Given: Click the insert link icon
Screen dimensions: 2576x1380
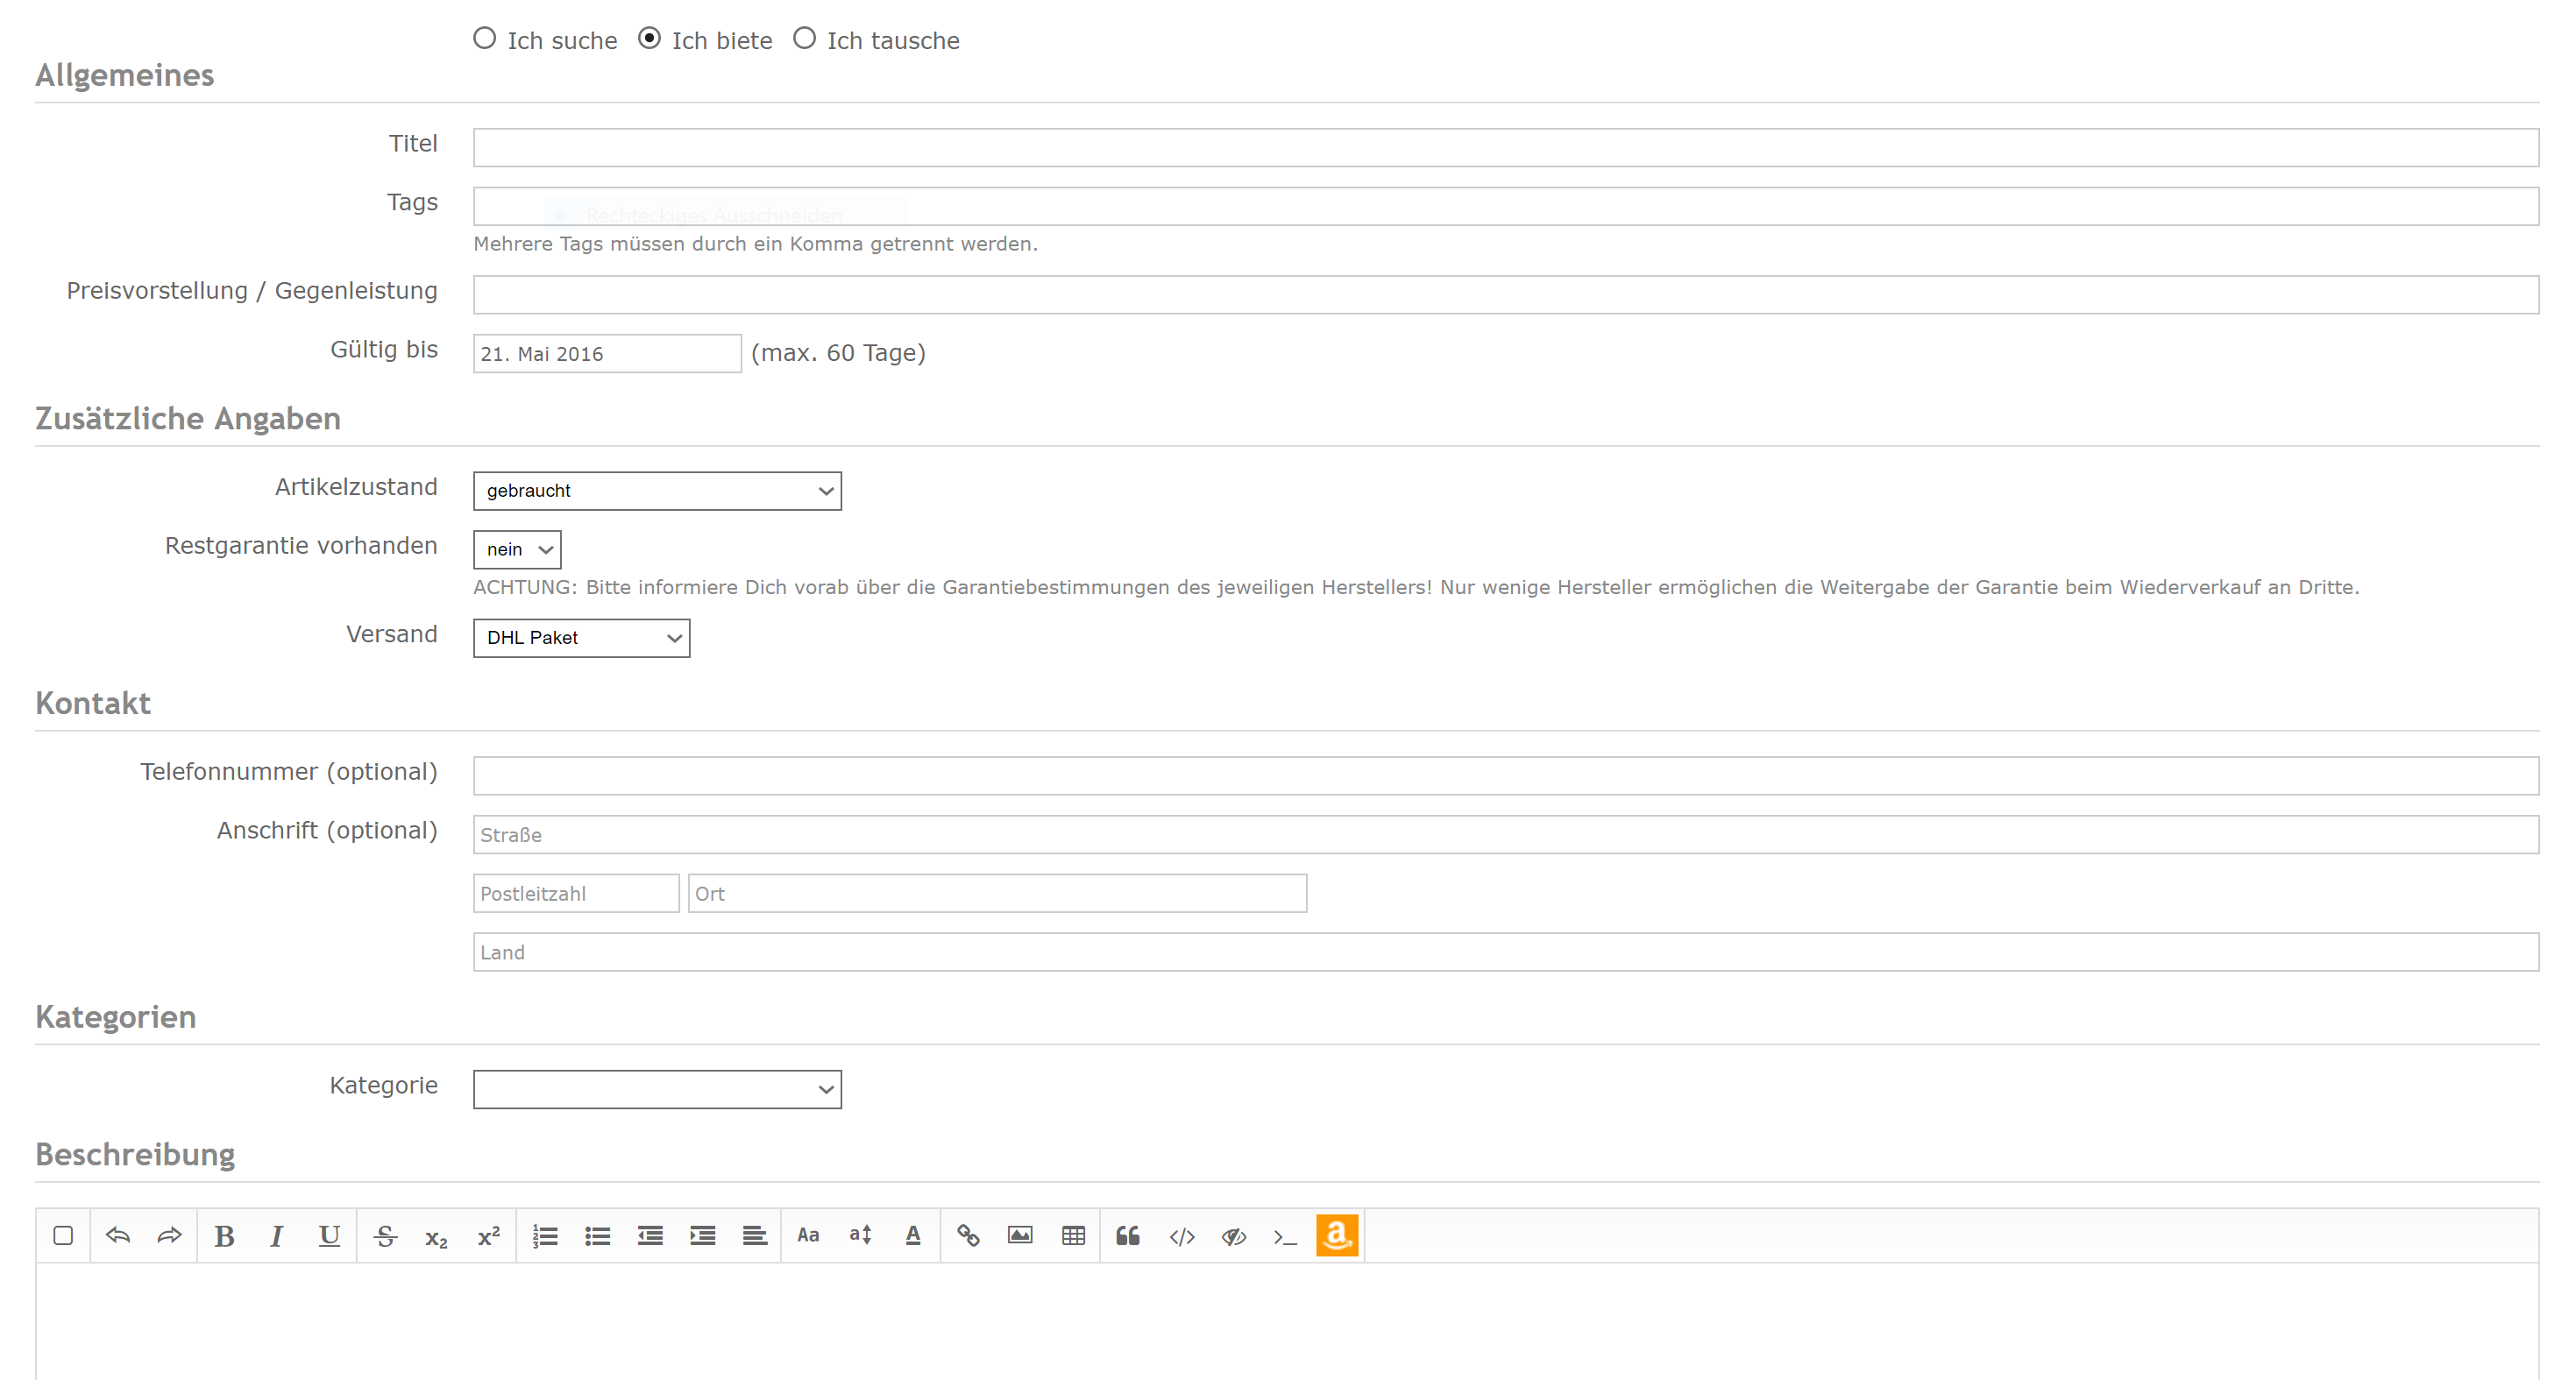Looking at the screenshot, I should [967, 1236].
